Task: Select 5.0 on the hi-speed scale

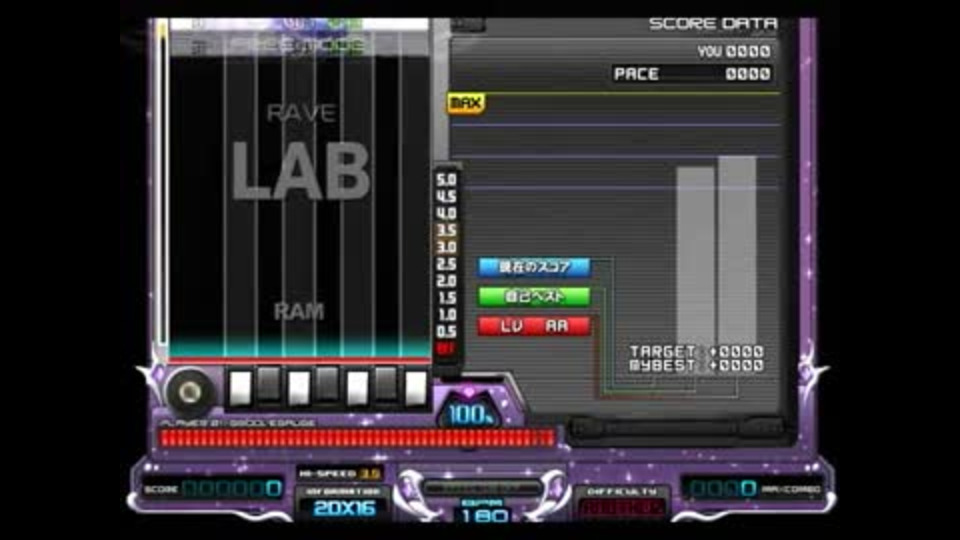Action: (446, 180)
